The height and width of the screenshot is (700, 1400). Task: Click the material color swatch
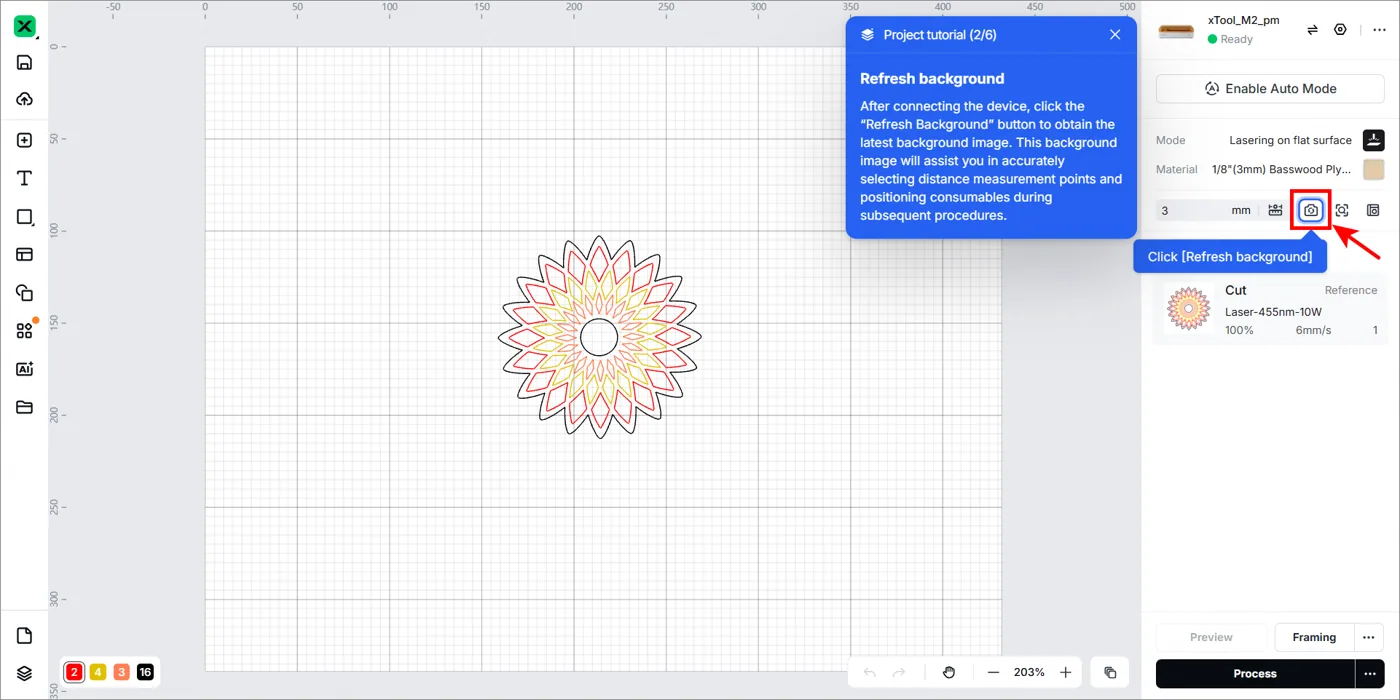click(x=1374, y=169)
